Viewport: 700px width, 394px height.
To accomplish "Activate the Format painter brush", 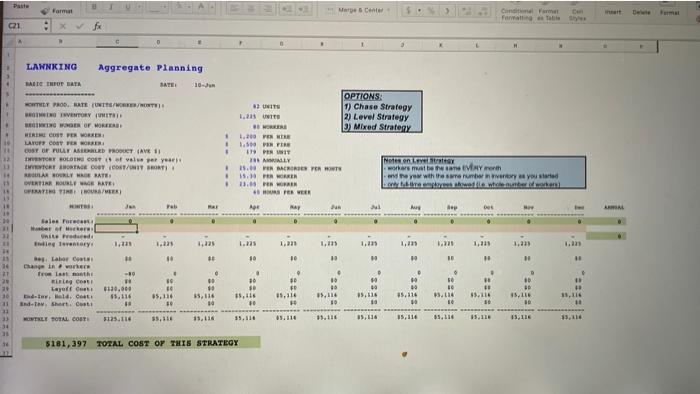I will coord(57,11).
